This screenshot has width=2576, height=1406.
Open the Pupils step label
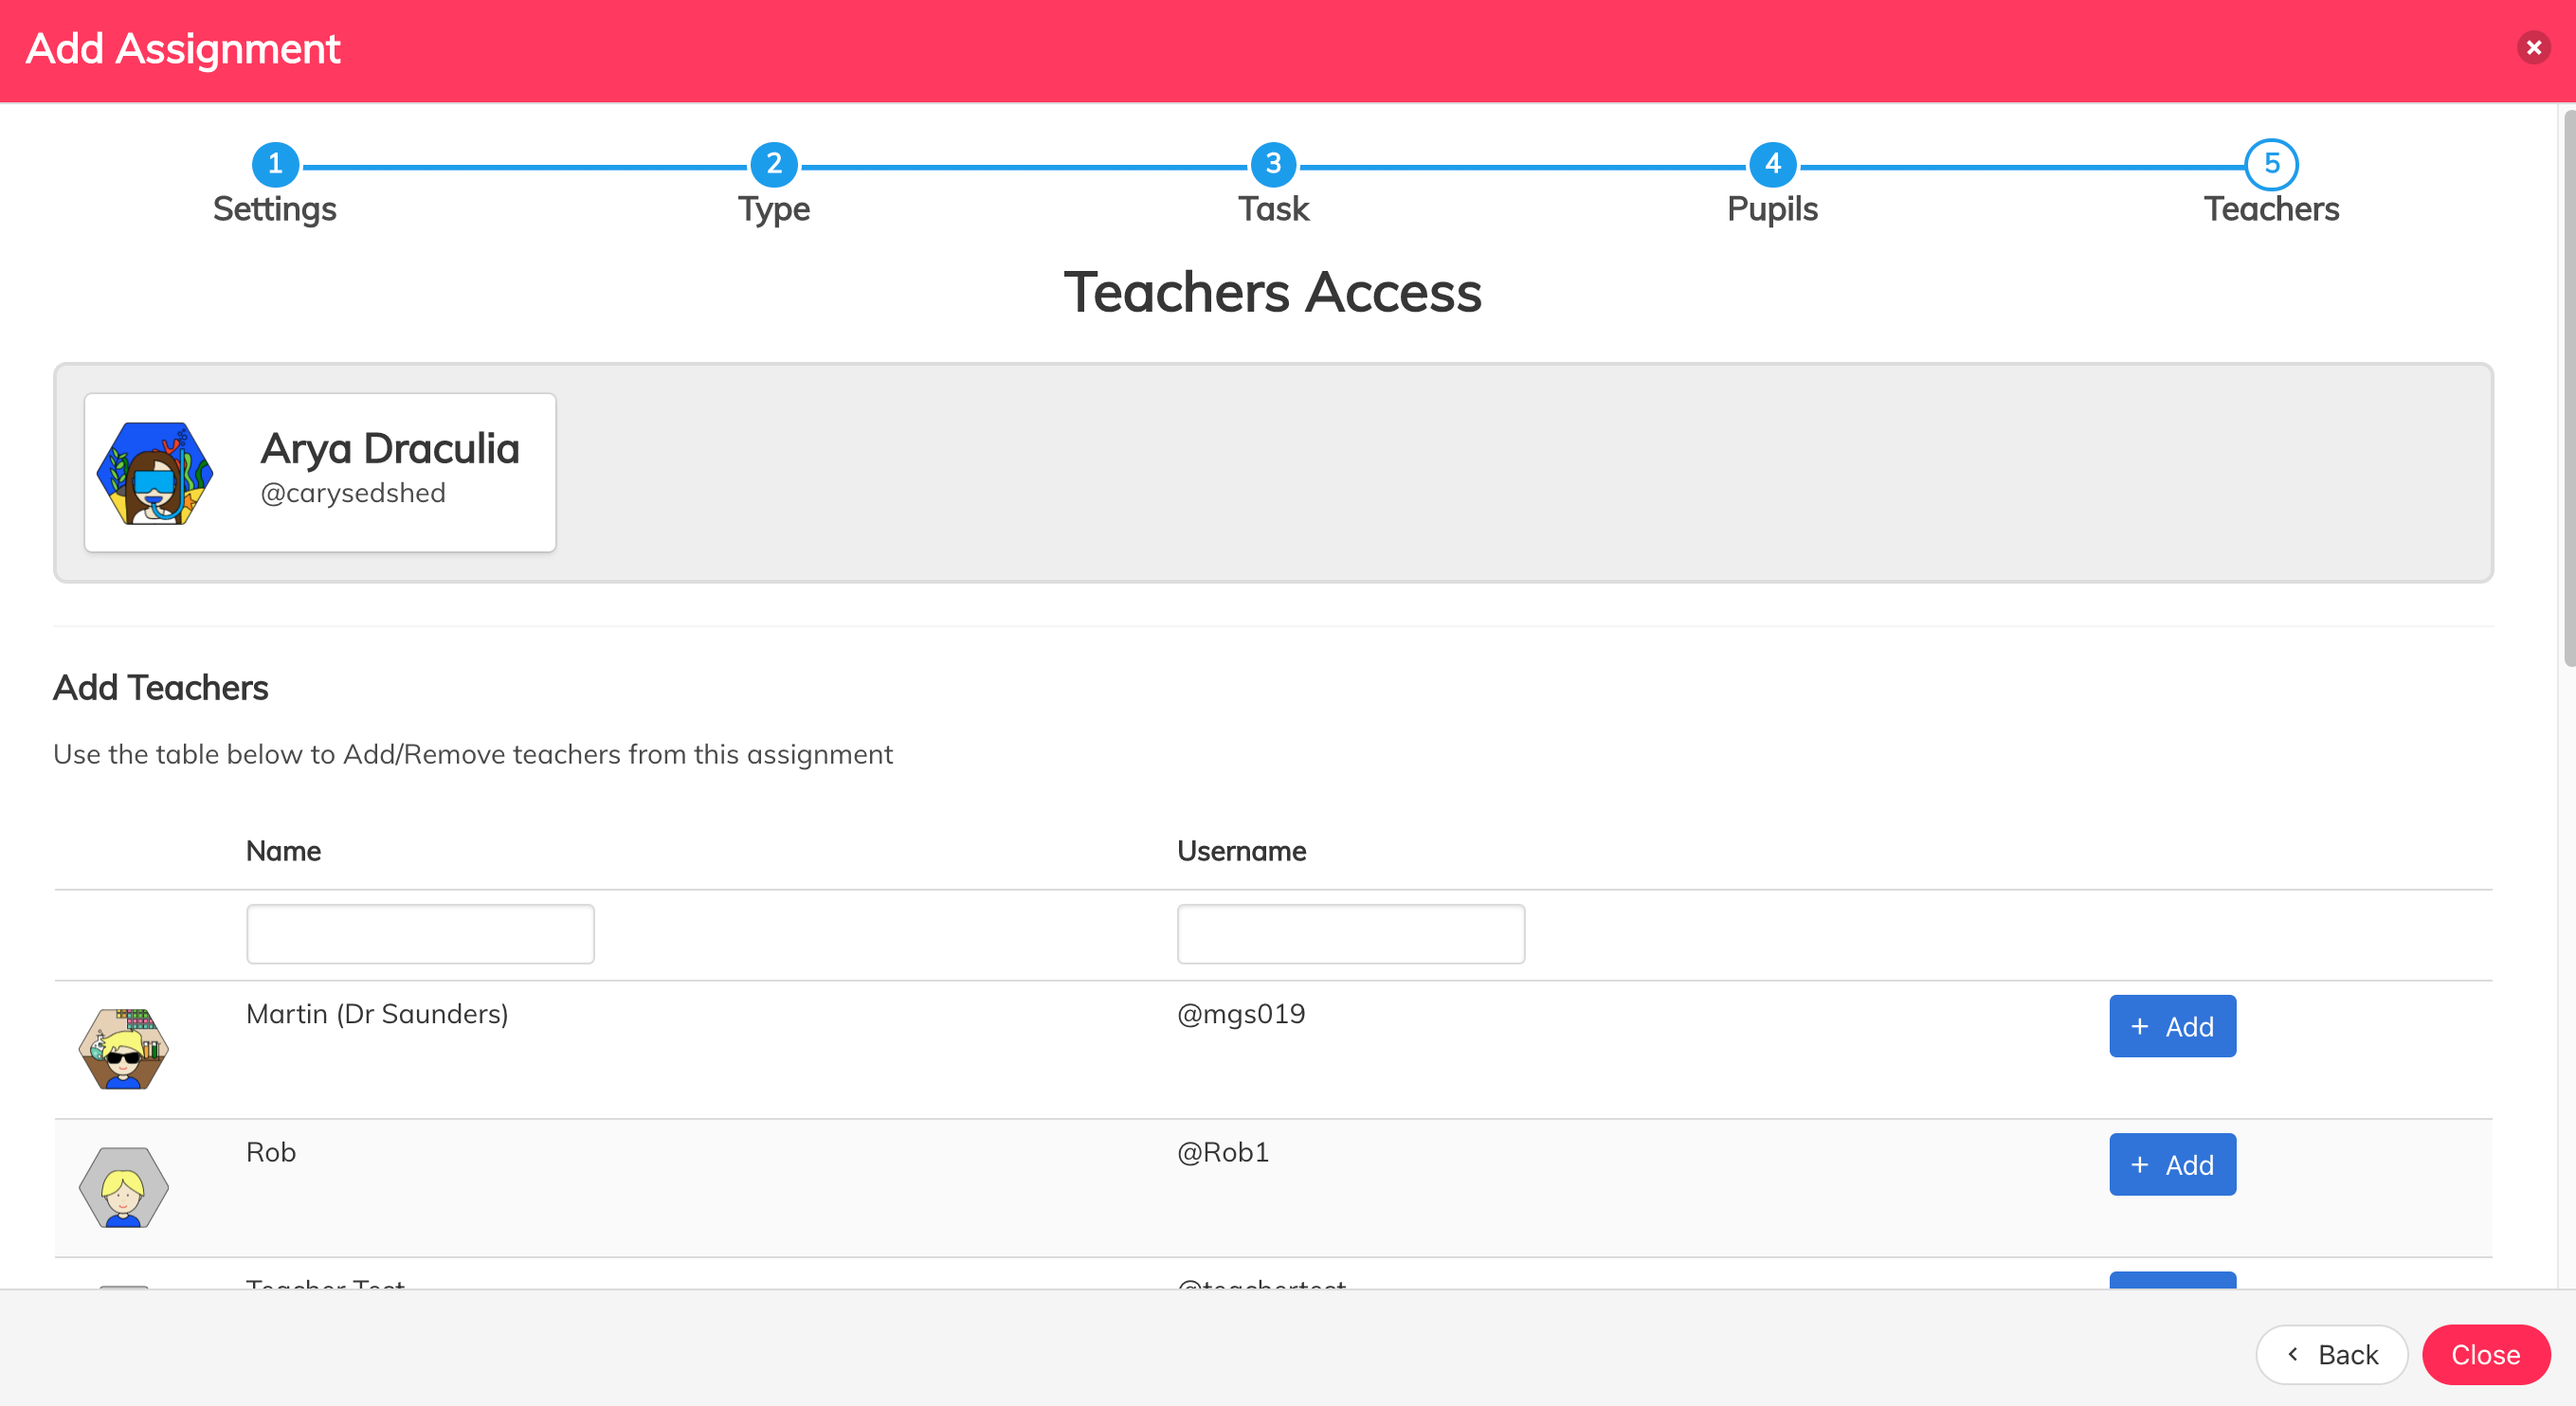point(1772,209)
